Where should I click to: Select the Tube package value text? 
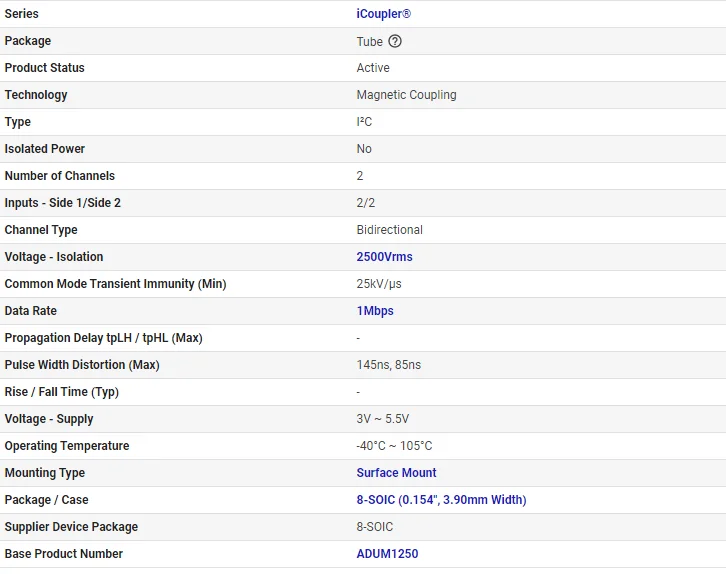[x=369, y=41]
